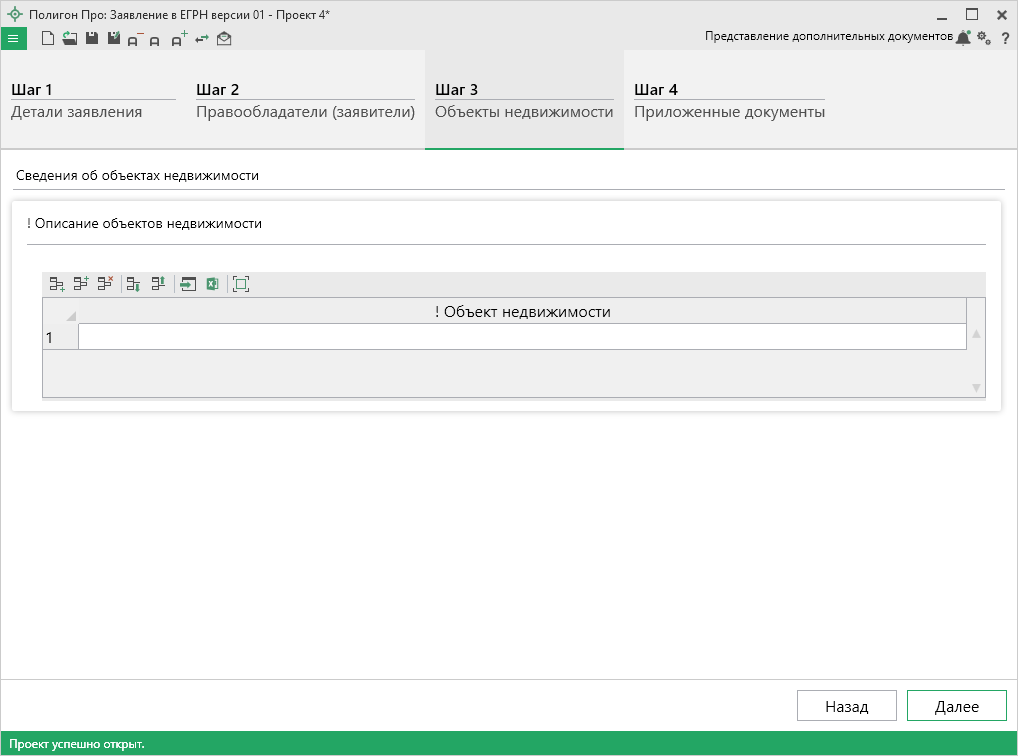1018x756 pixels.
Task: Open the green hamburger main menu
Action: pyautogui.click(x=13, y=39)
